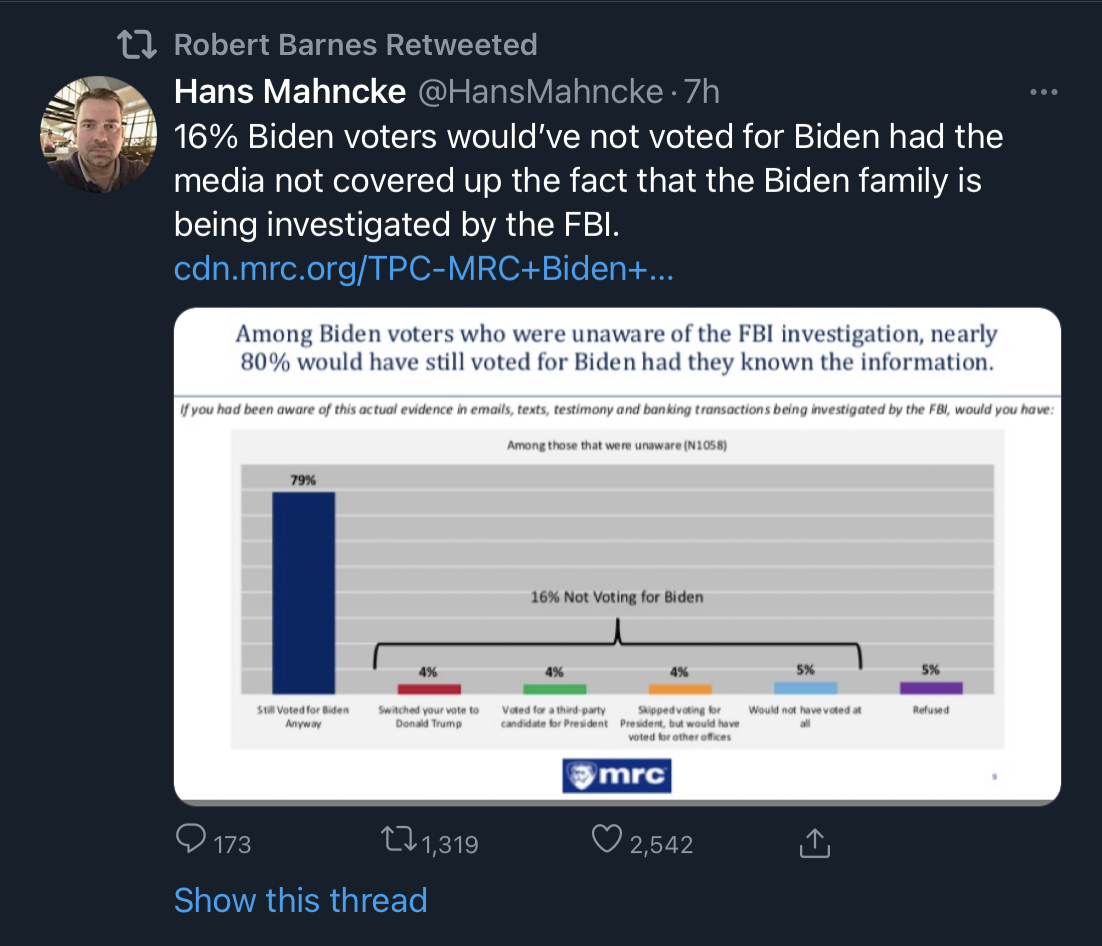Click the retweet count 1,319
The image size is (1102, 946).
[450, 844]
